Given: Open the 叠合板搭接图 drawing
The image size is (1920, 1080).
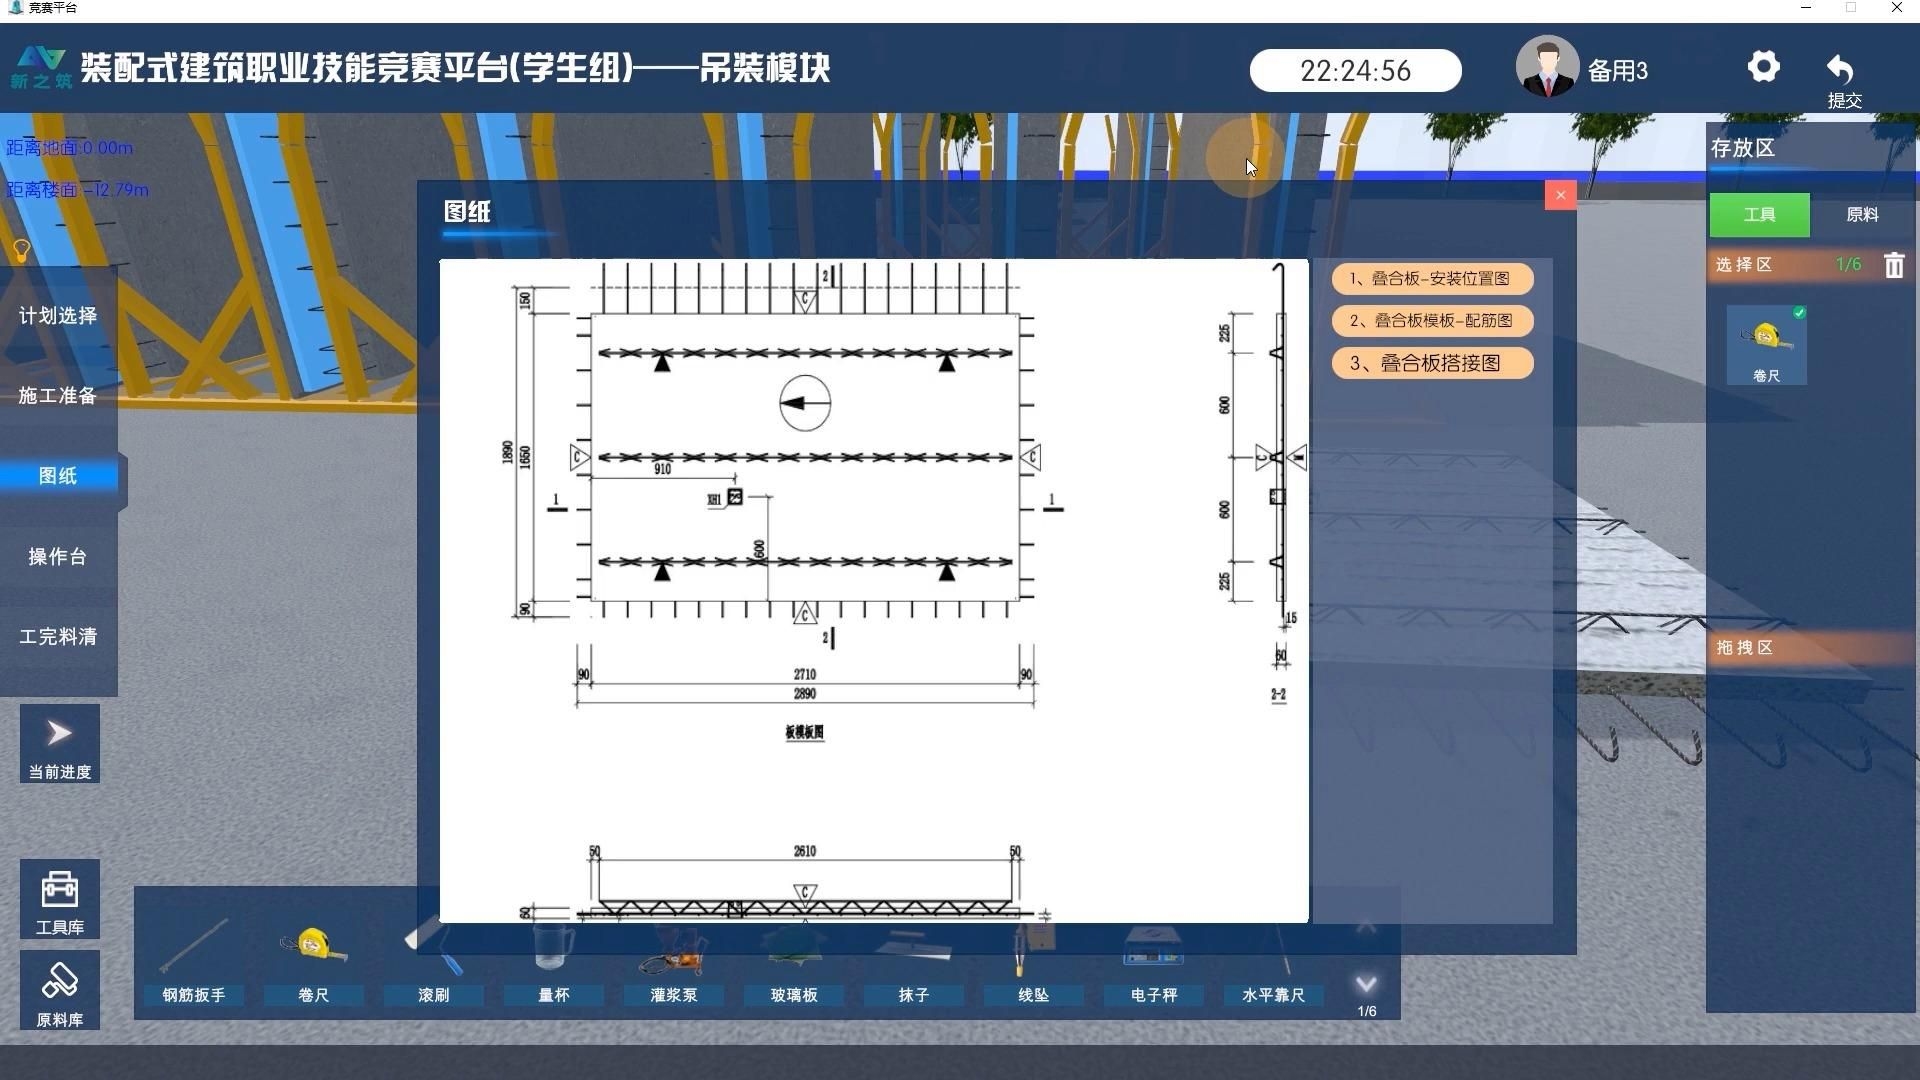Looking at the screenshot, I should [1431, 363].
